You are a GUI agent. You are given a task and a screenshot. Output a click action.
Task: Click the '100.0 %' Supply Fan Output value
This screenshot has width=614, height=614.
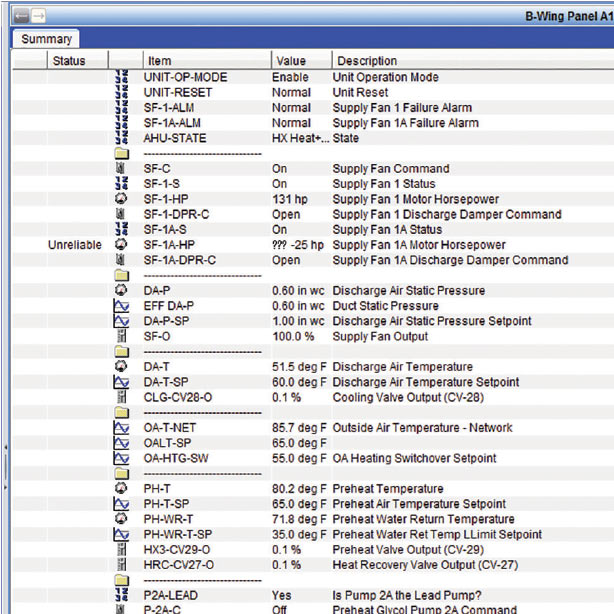coord(293,336)
